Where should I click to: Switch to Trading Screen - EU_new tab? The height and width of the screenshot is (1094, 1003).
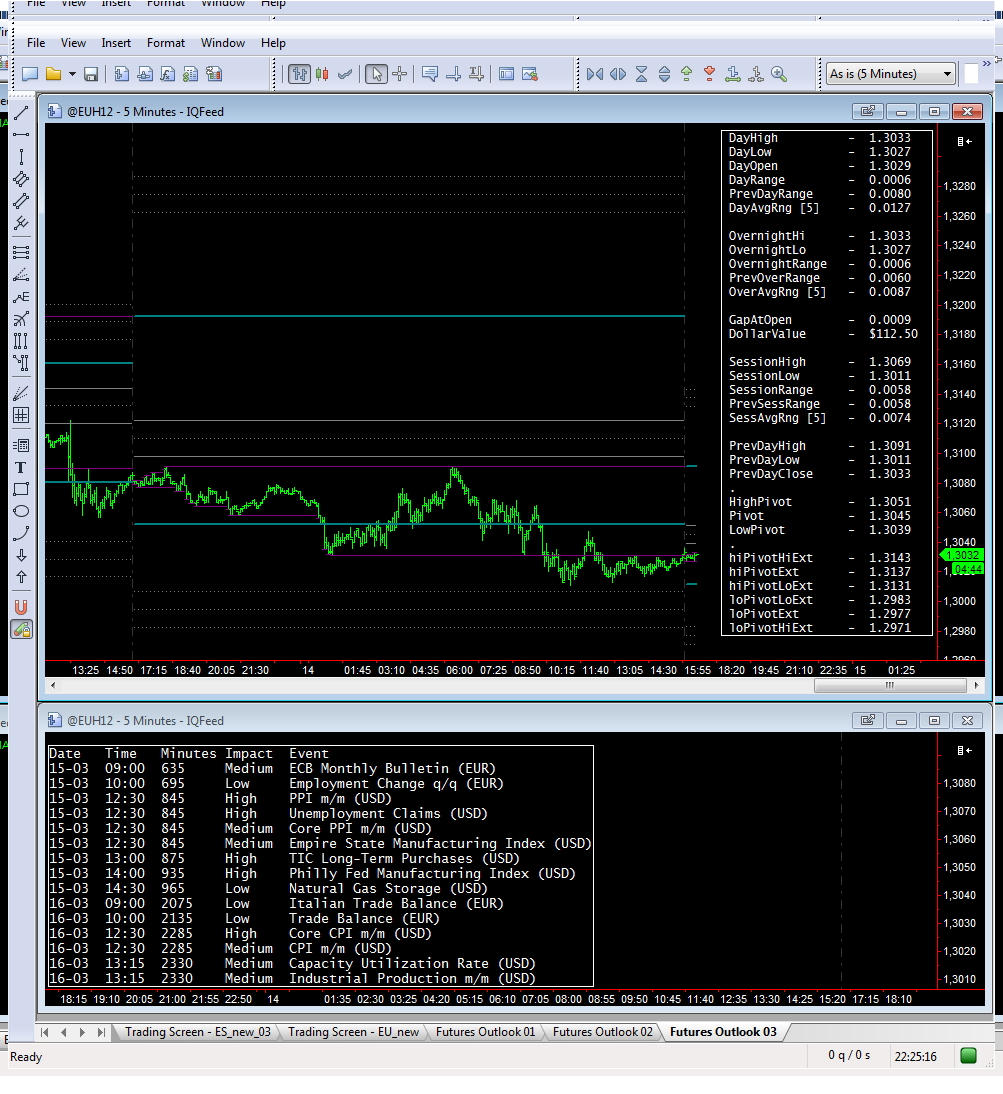pos(354,1032)
